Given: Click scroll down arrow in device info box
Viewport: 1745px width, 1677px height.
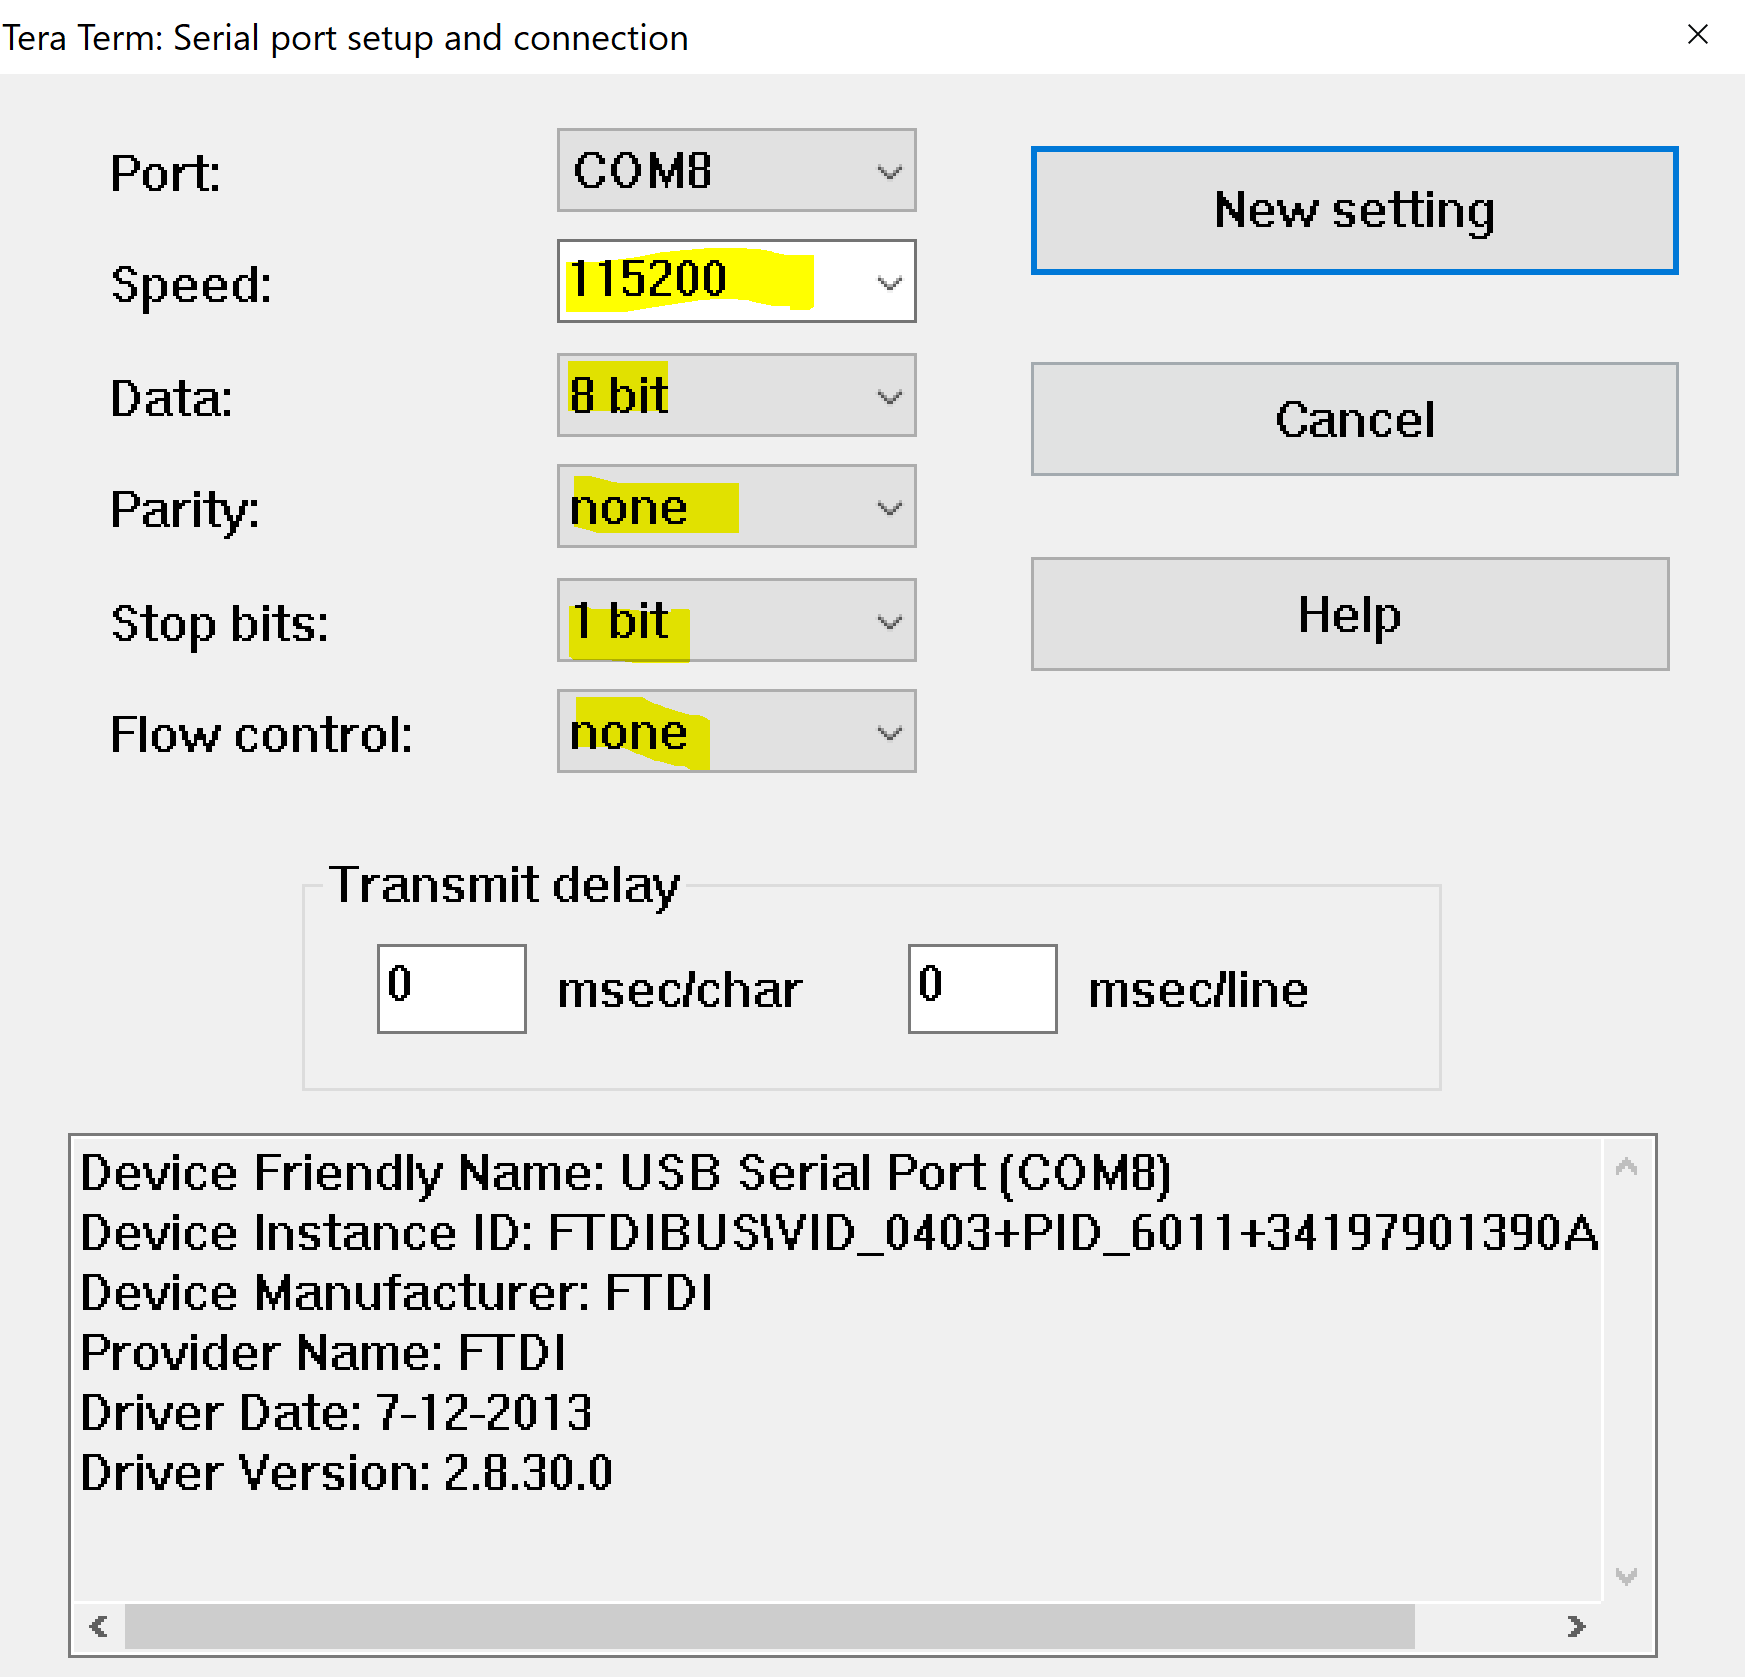Looking at the screenshot, I should [x=1627, y=1577].
